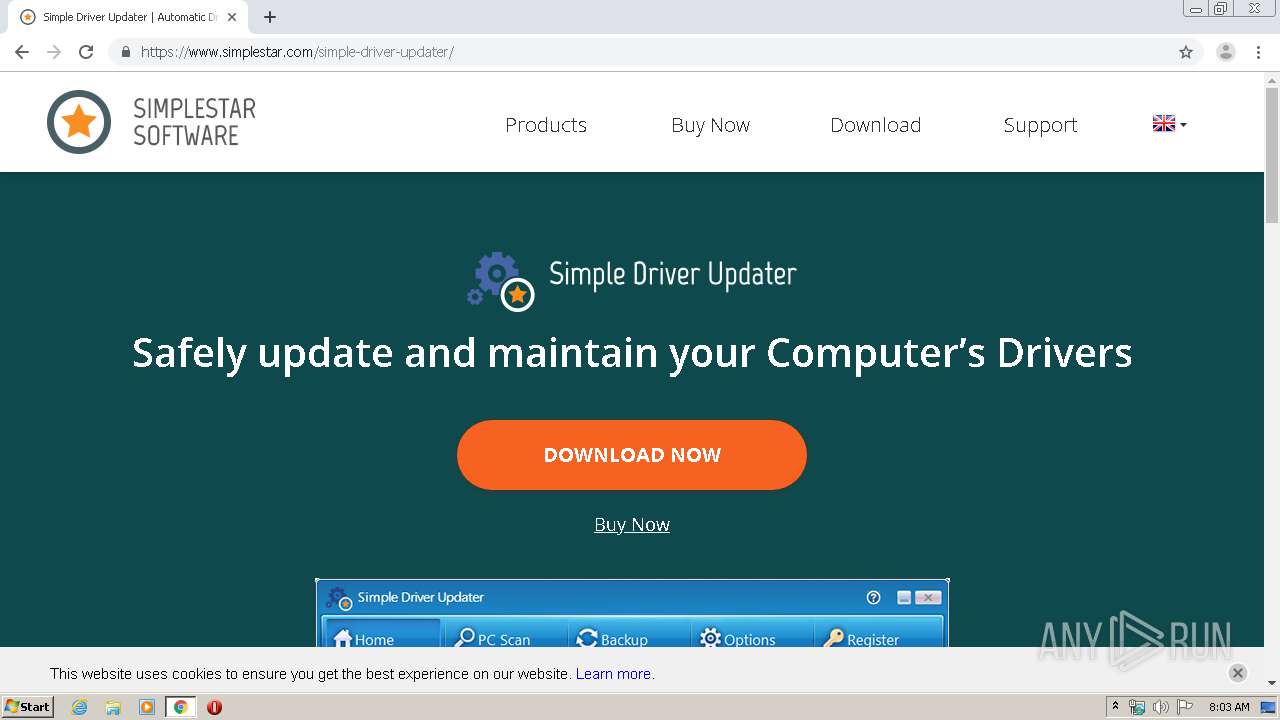1280x720 pixels.
Task: Click the Buy Now link under download
Action: point(632,524)
